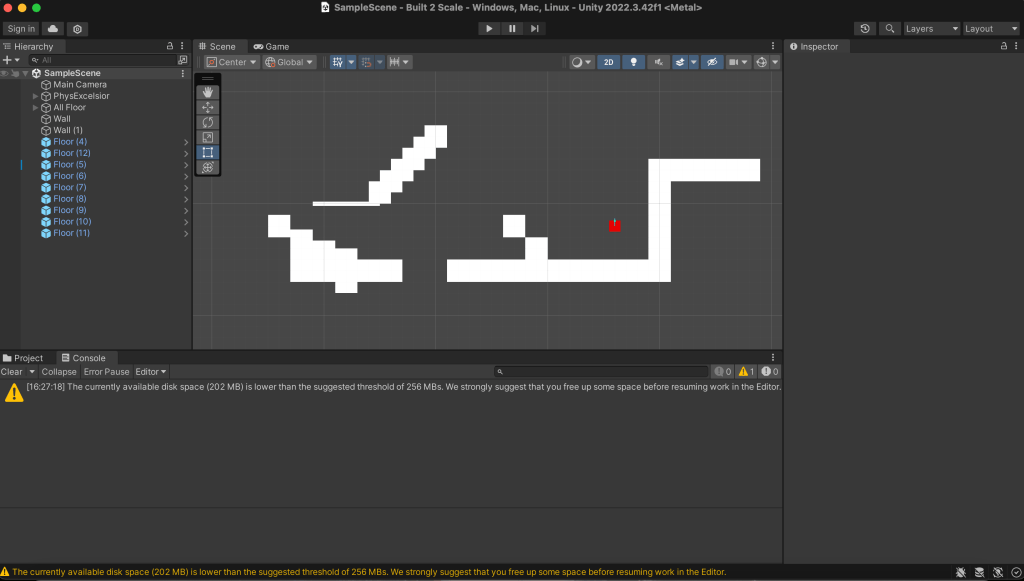
Task: Expand the PhysExcelsior object in Hierarchy
Action: click(36, 96)
